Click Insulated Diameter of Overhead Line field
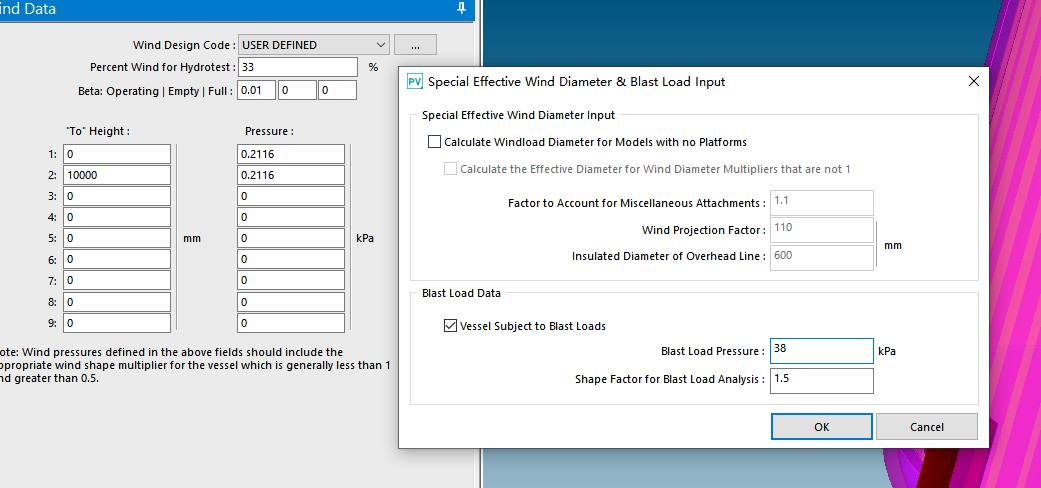This screenshot has height=488, width=1041. point(821,258)
